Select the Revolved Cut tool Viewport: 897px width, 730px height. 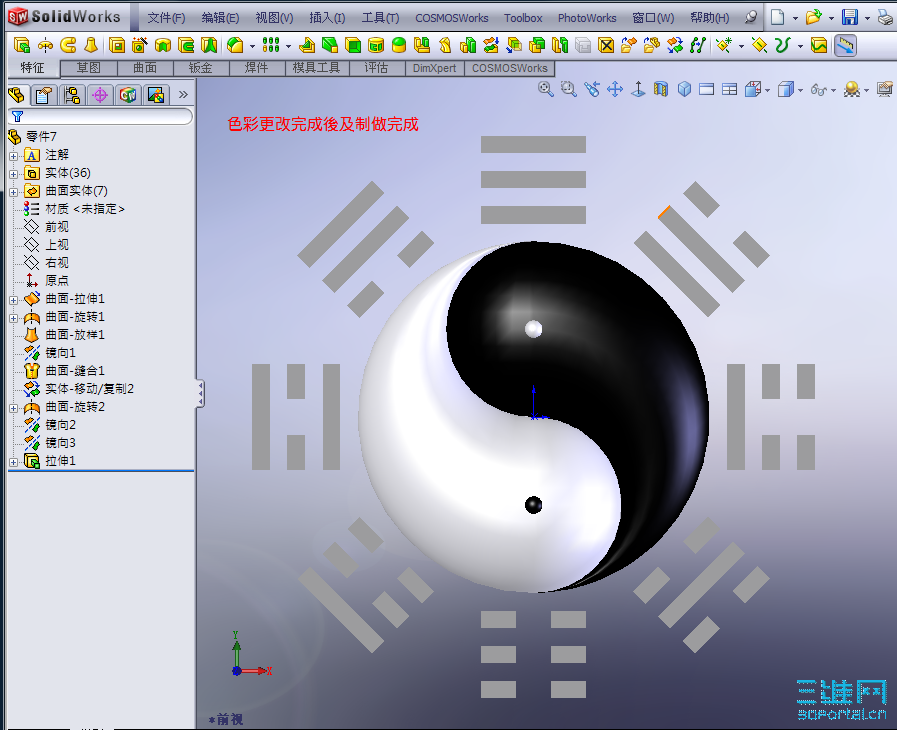[x=163, y=45]
